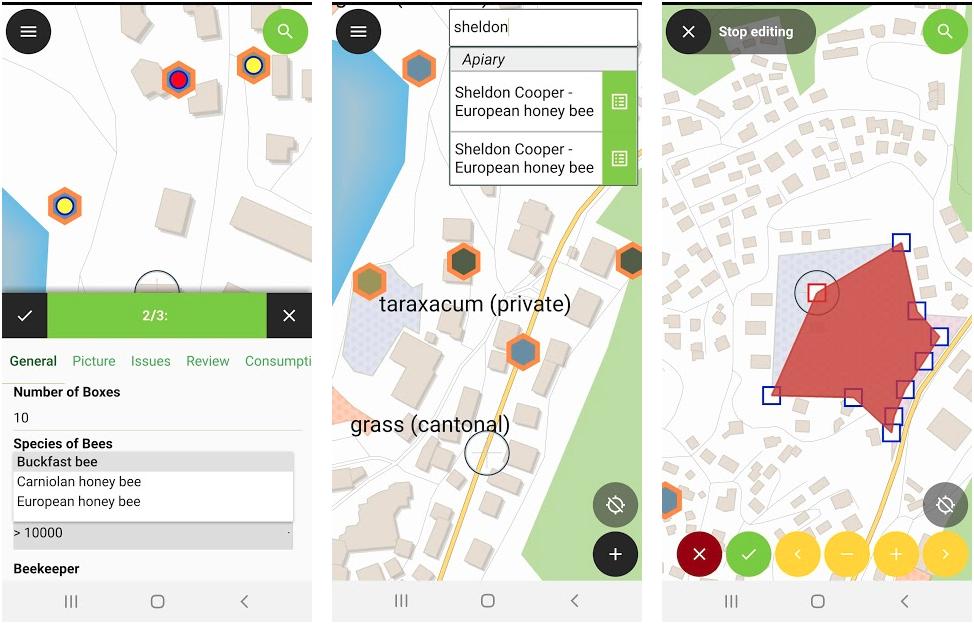
Task: Select the blue apiary marker on the lake
Action: point(419,68)
